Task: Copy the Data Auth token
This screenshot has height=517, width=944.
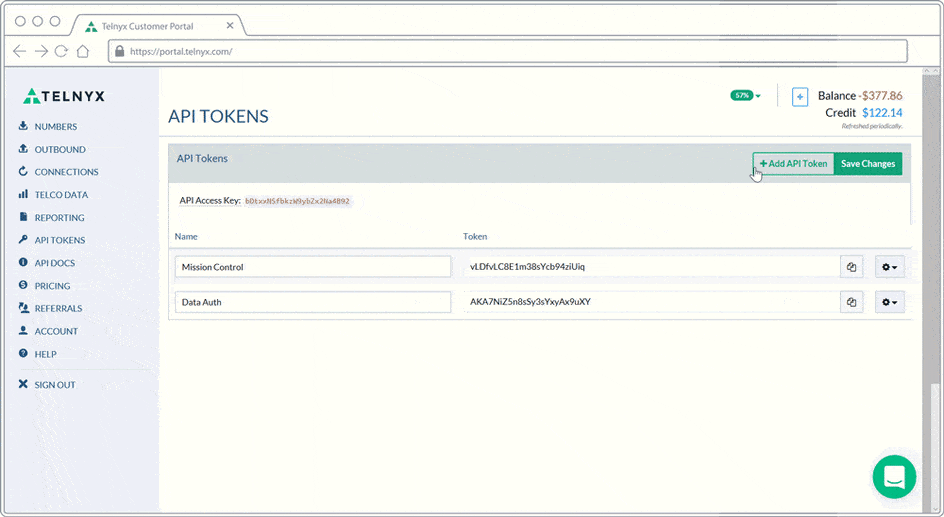Action: point(851,302)
